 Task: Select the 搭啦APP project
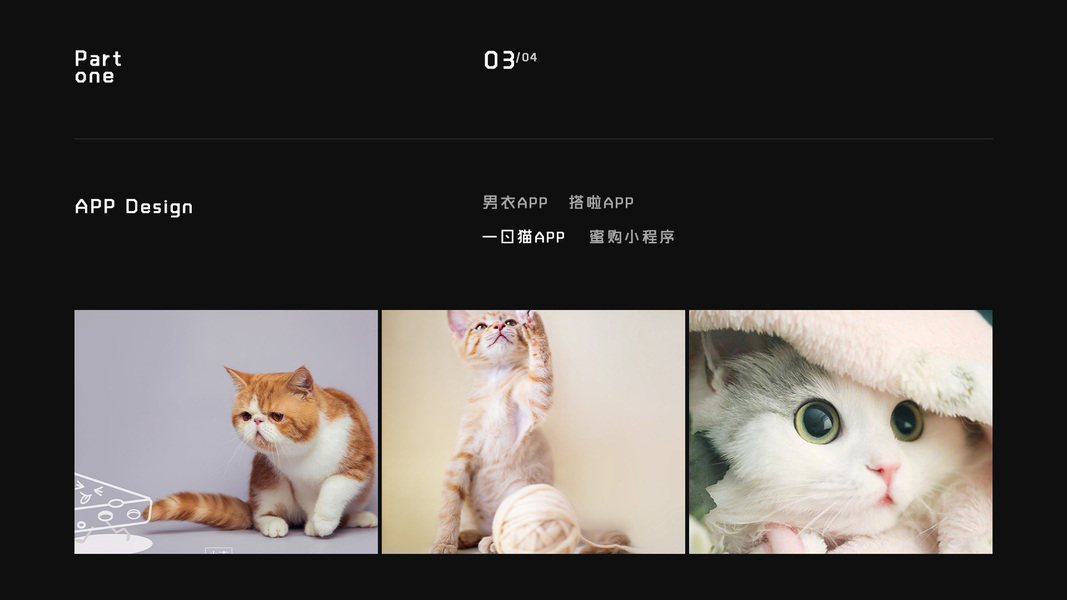point(602,203)
